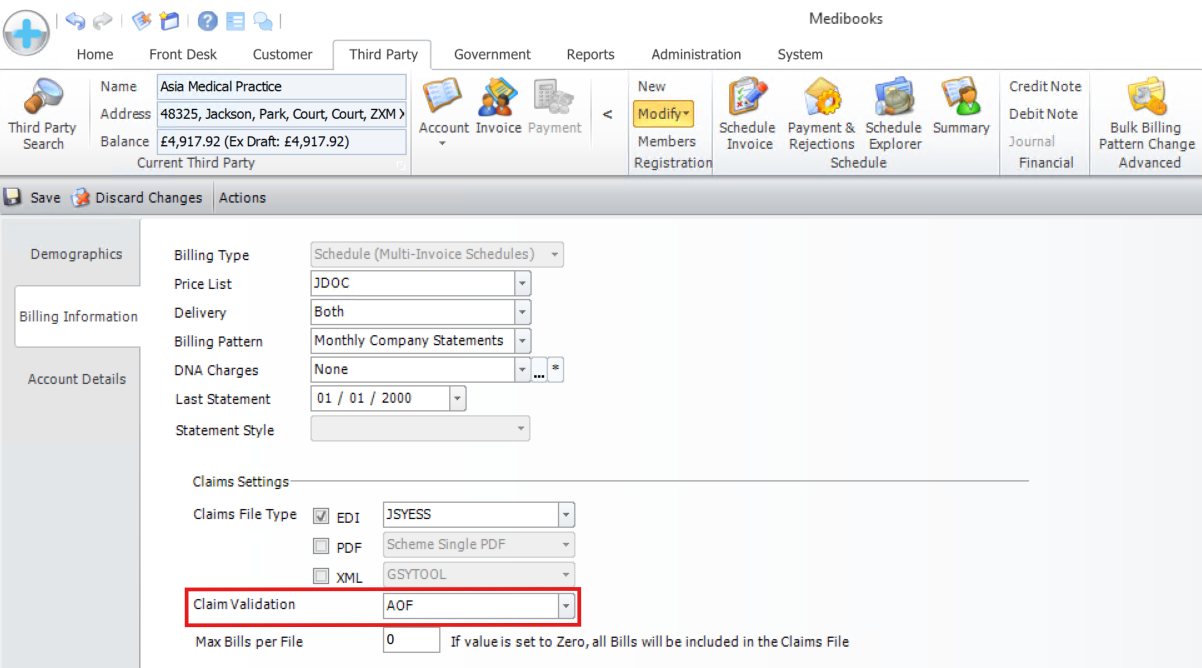Expand the Claim Validation dropdown
This screenshot has height=668, width=1202.
[566, 606]
